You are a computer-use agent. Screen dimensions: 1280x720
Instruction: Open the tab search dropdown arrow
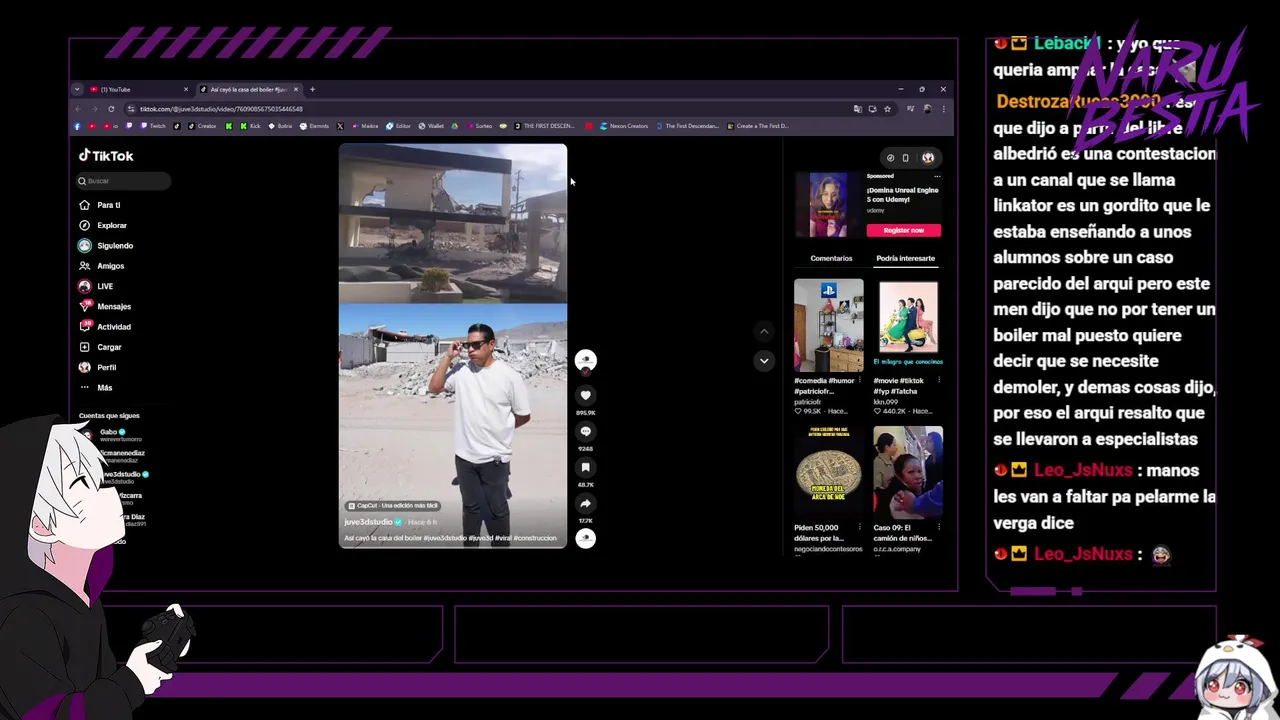[x=77, y=89]
